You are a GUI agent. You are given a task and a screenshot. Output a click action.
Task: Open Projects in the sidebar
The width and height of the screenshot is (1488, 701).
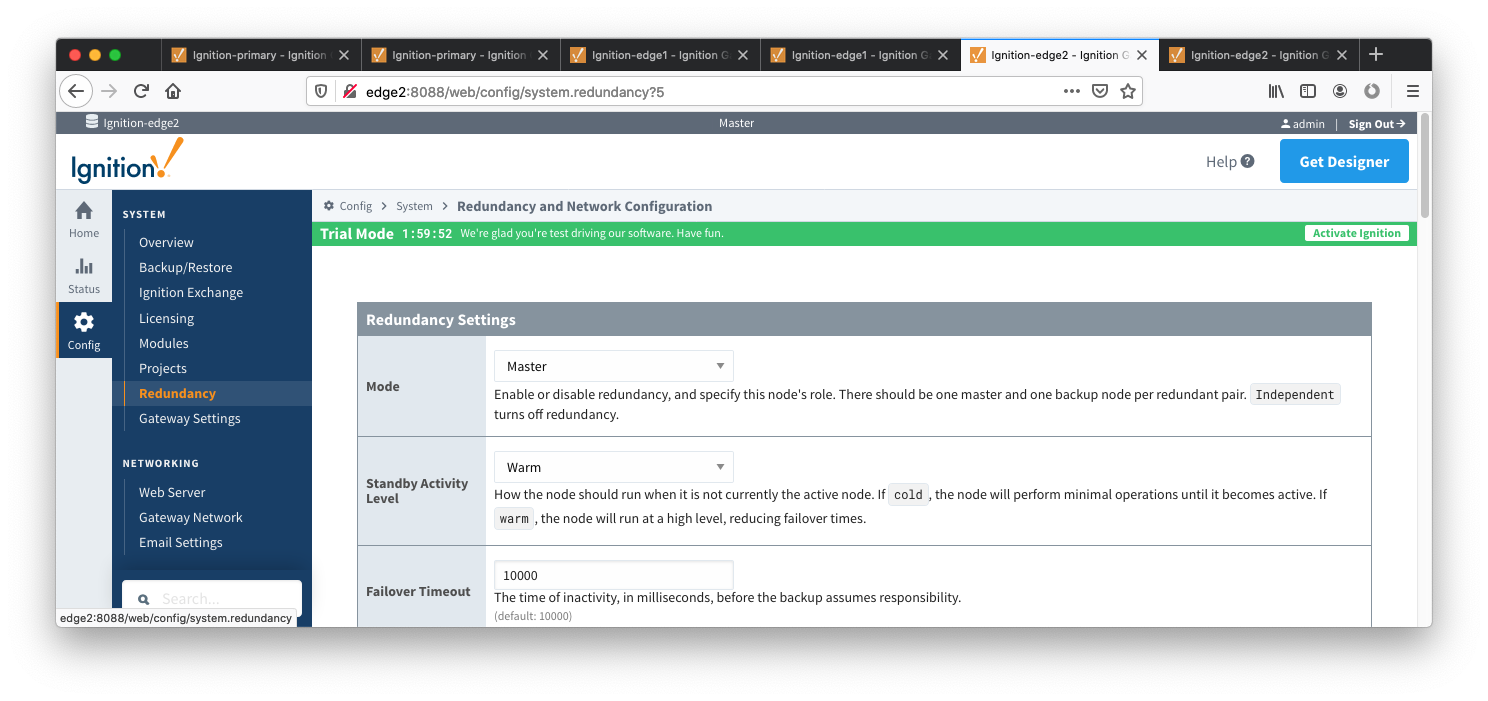click(x=163, y=368)
